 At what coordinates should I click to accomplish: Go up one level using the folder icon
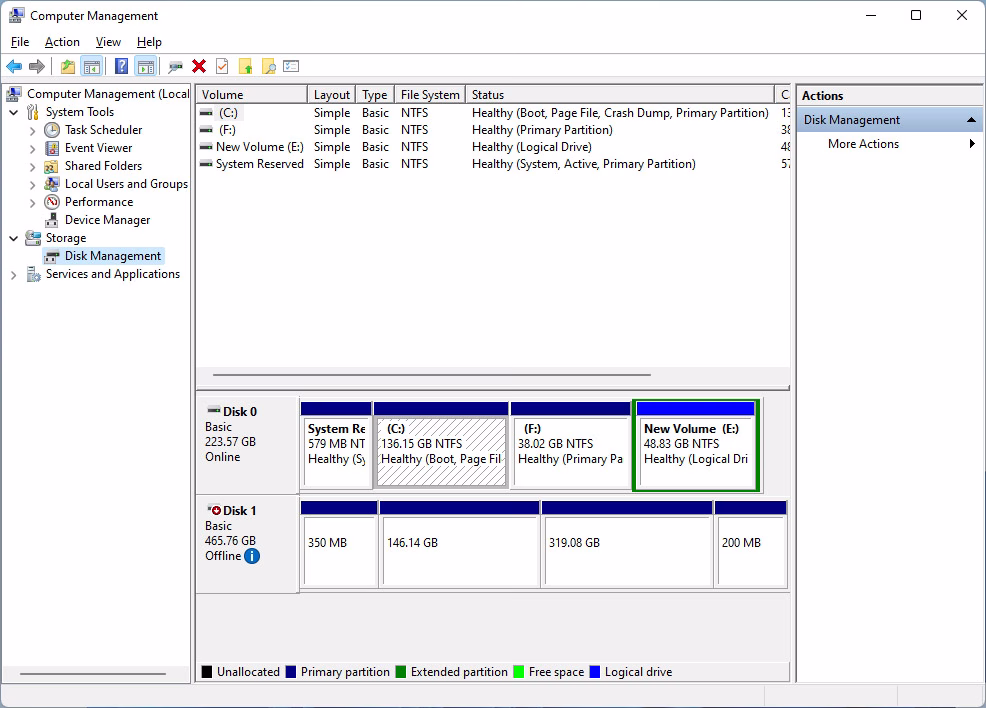[67, 66]
